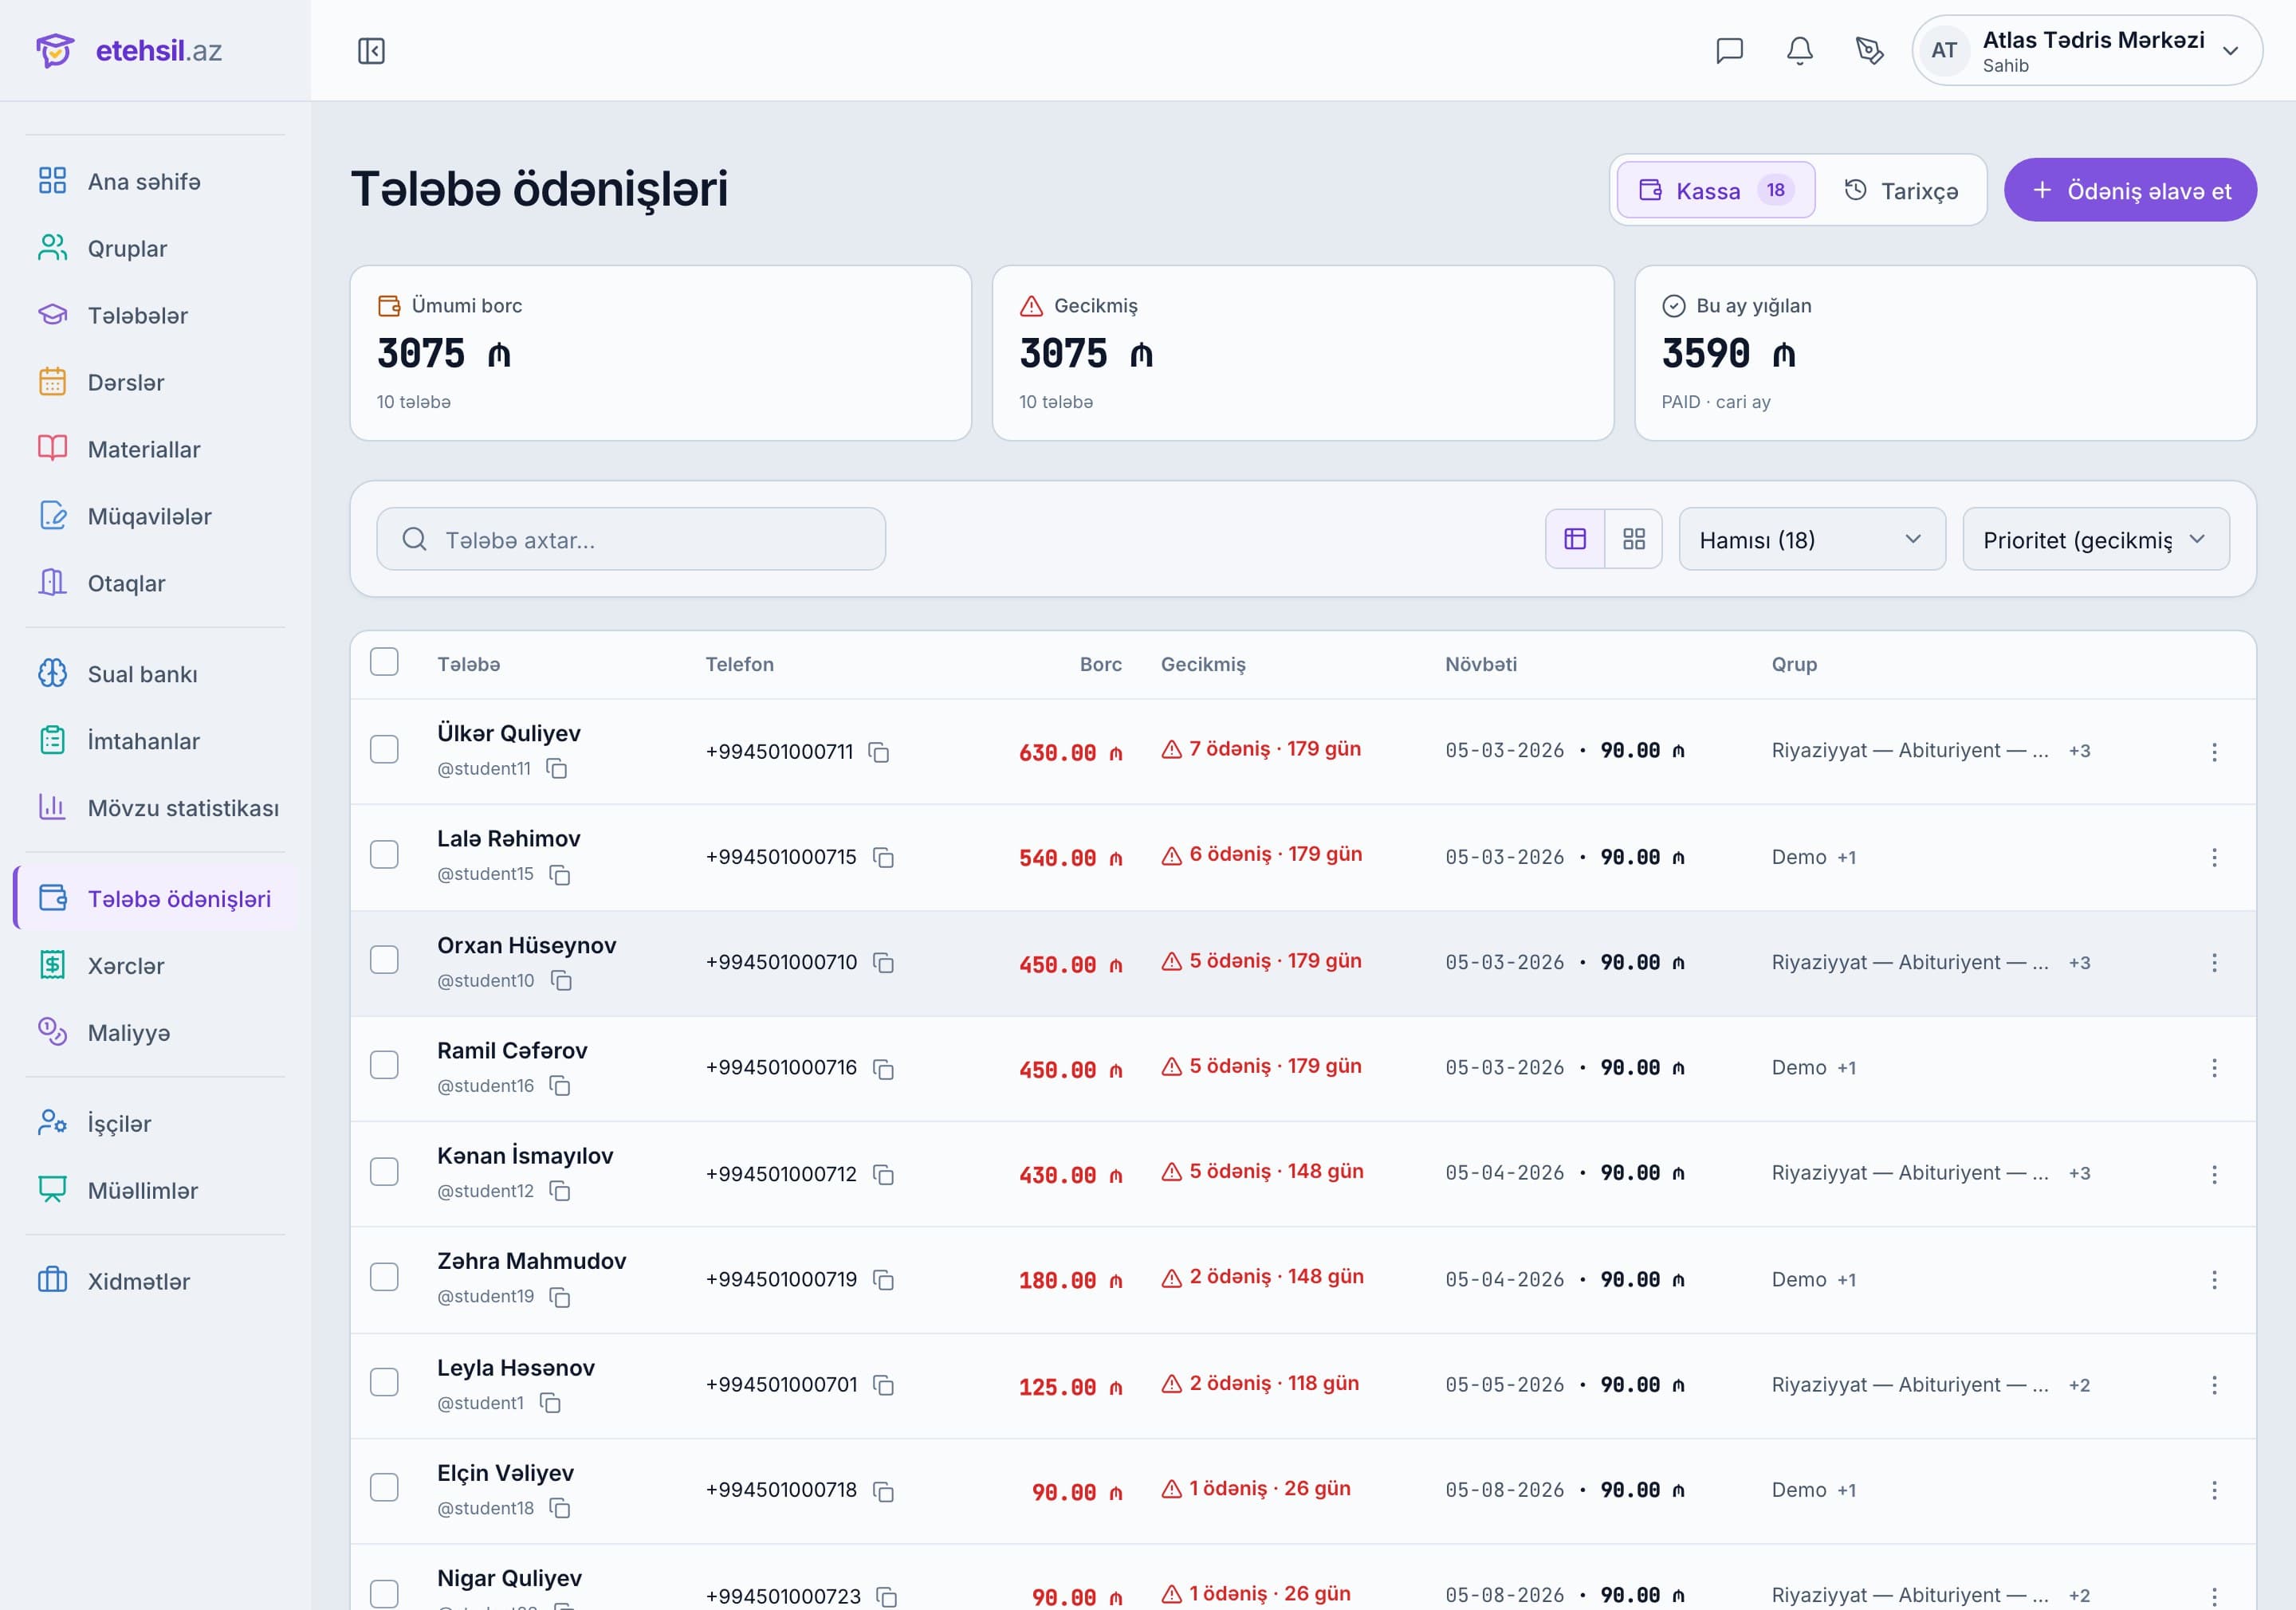The image size is (2296, 1610).
Task: Copy username @student16
Action: coord(560,1086)
